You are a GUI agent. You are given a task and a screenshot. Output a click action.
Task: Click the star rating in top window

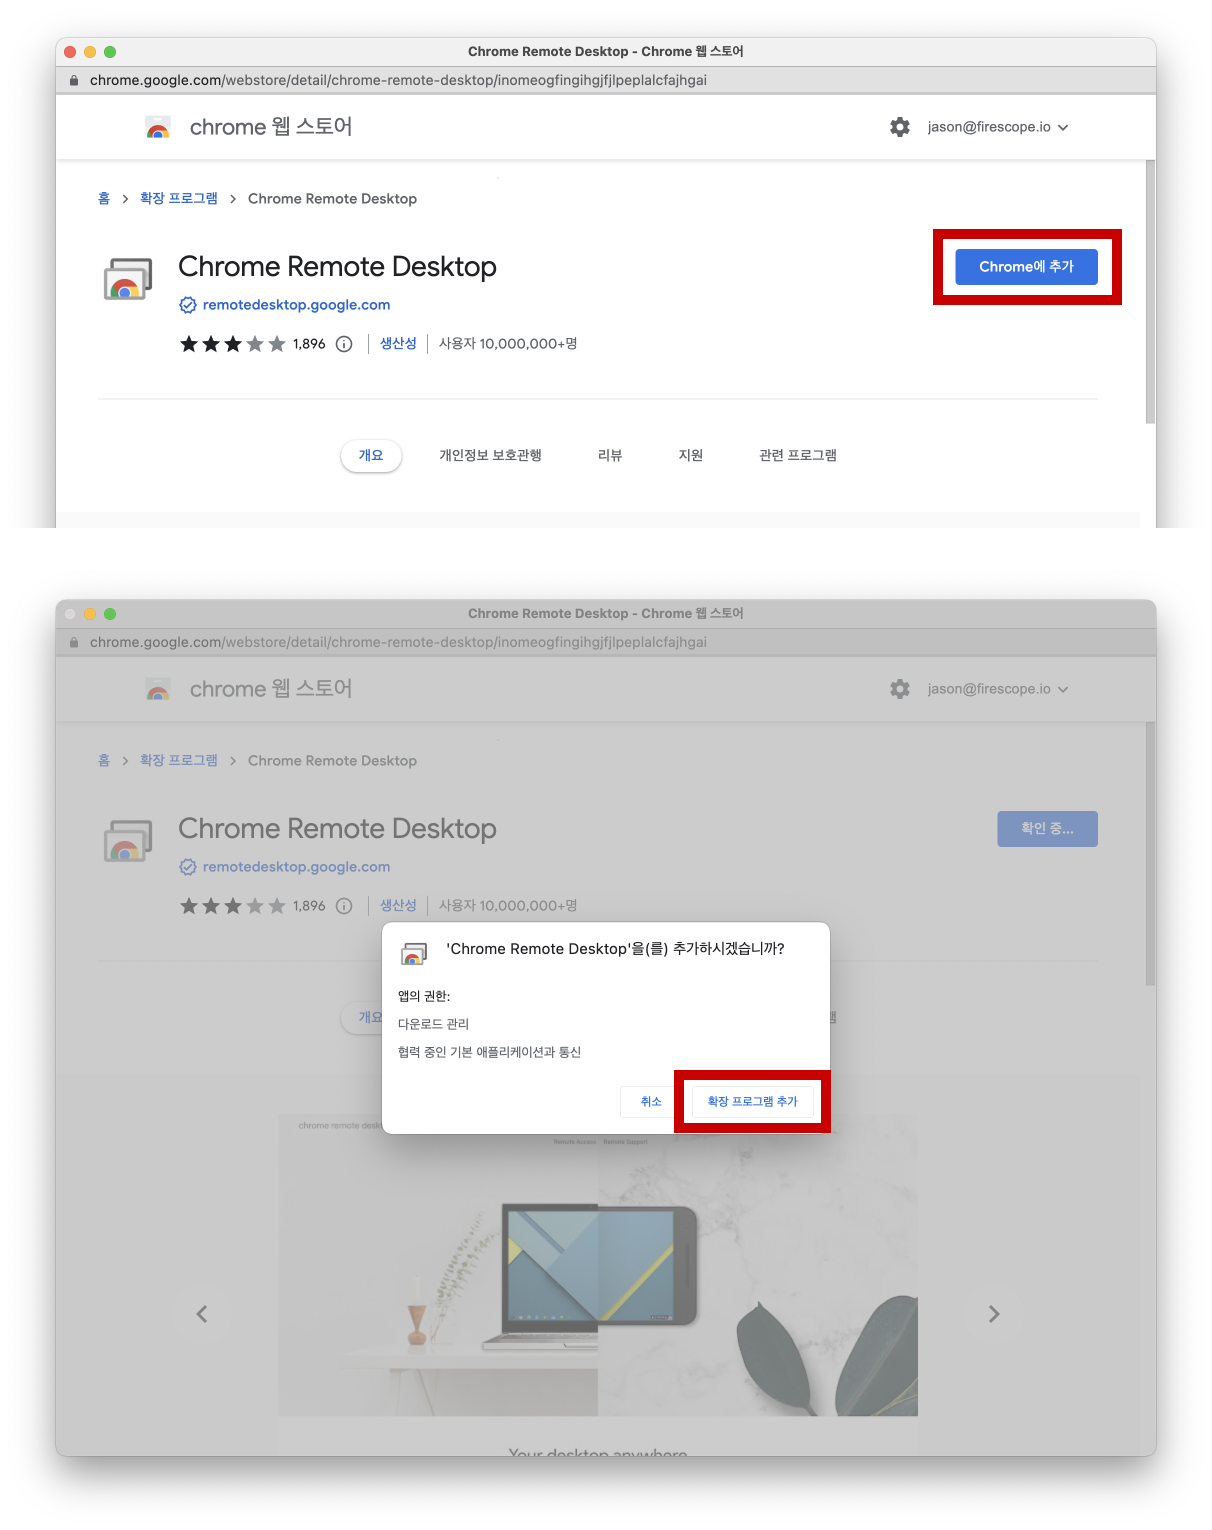pos(233,344)
